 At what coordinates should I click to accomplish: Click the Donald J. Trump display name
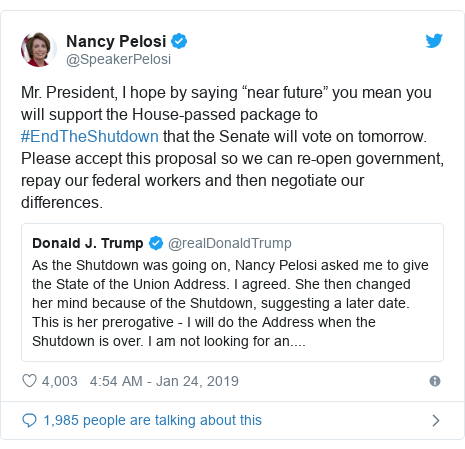click(x=88, y=243)
